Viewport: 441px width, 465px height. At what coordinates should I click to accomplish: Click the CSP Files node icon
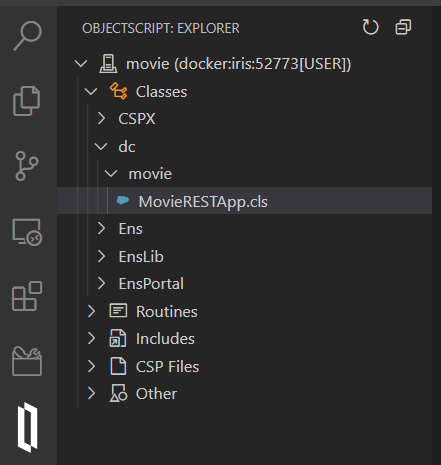pyautogui.click(x=118, y=366)
